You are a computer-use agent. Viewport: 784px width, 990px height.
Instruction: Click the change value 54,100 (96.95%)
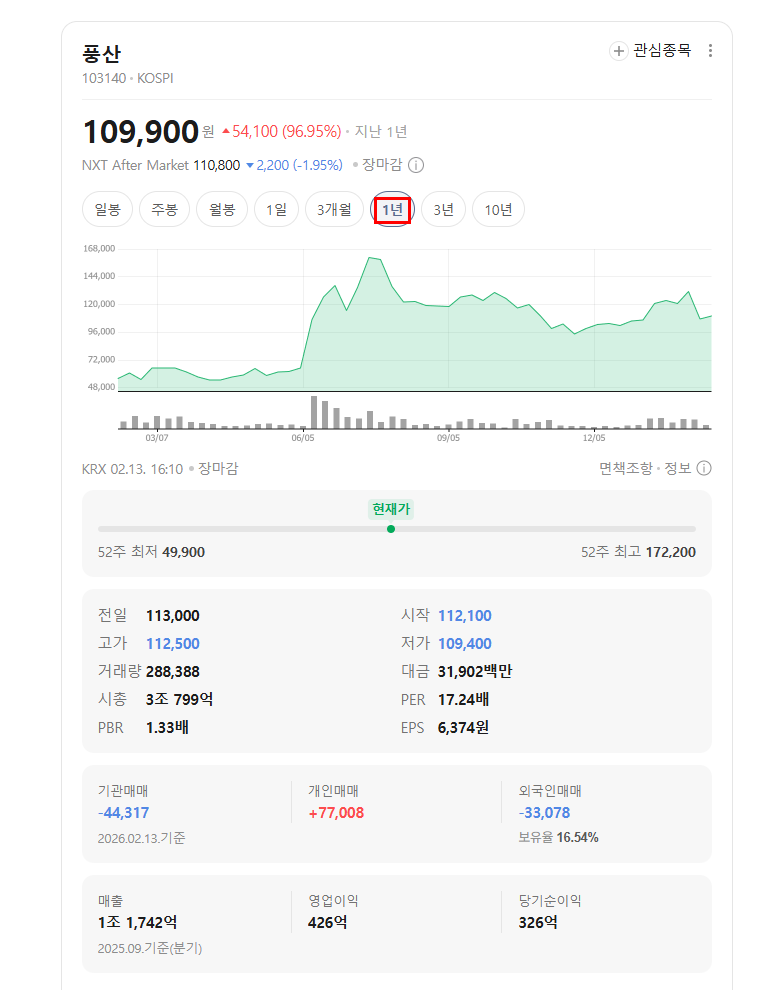[x=287, y=131]
